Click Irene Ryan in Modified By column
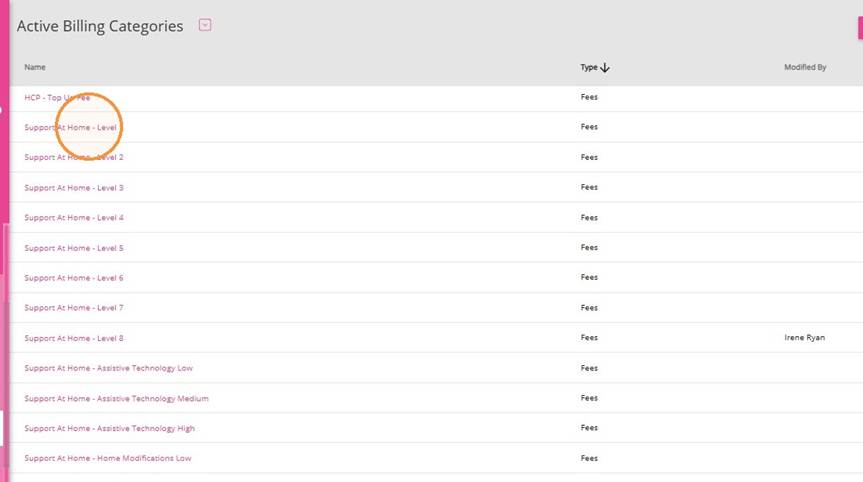The image size is (863, 482). [804, 337]
